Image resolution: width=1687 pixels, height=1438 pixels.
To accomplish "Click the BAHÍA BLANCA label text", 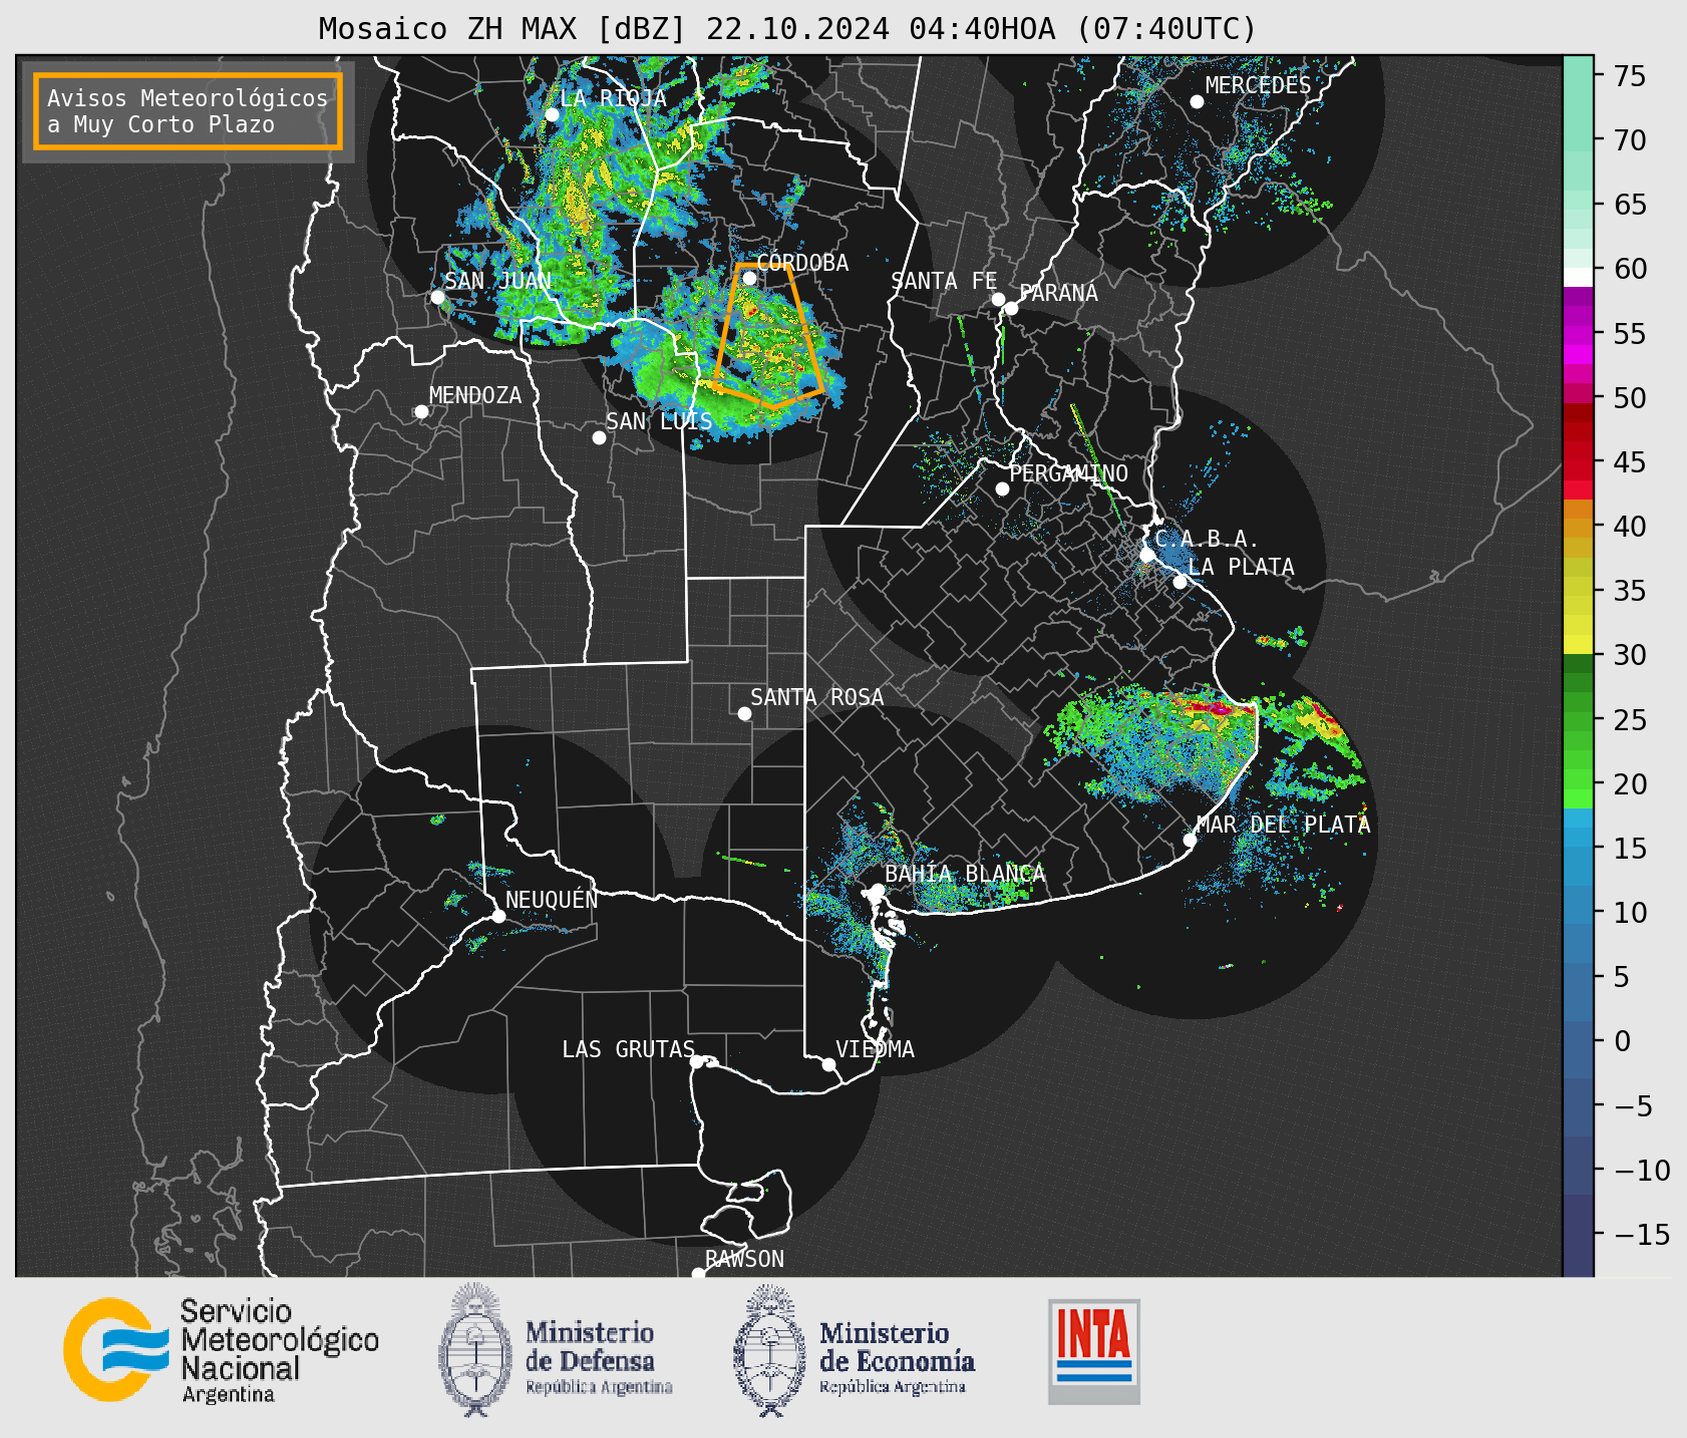I will click(x=965, y=874).
